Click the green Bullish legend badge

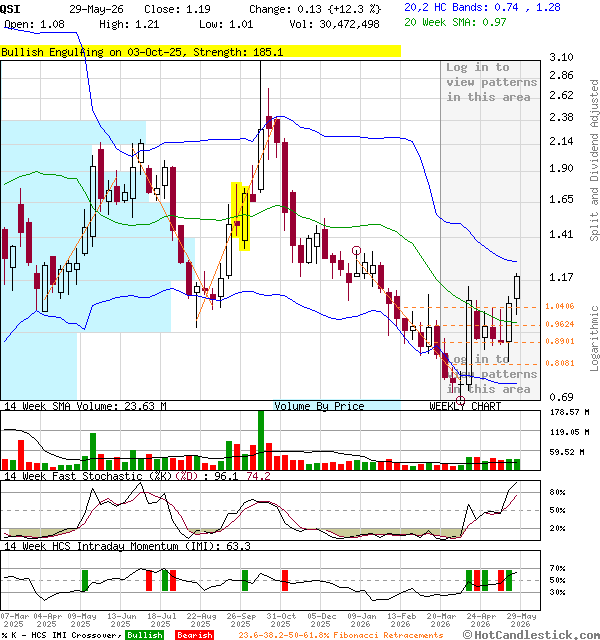[x=144, y=635]
